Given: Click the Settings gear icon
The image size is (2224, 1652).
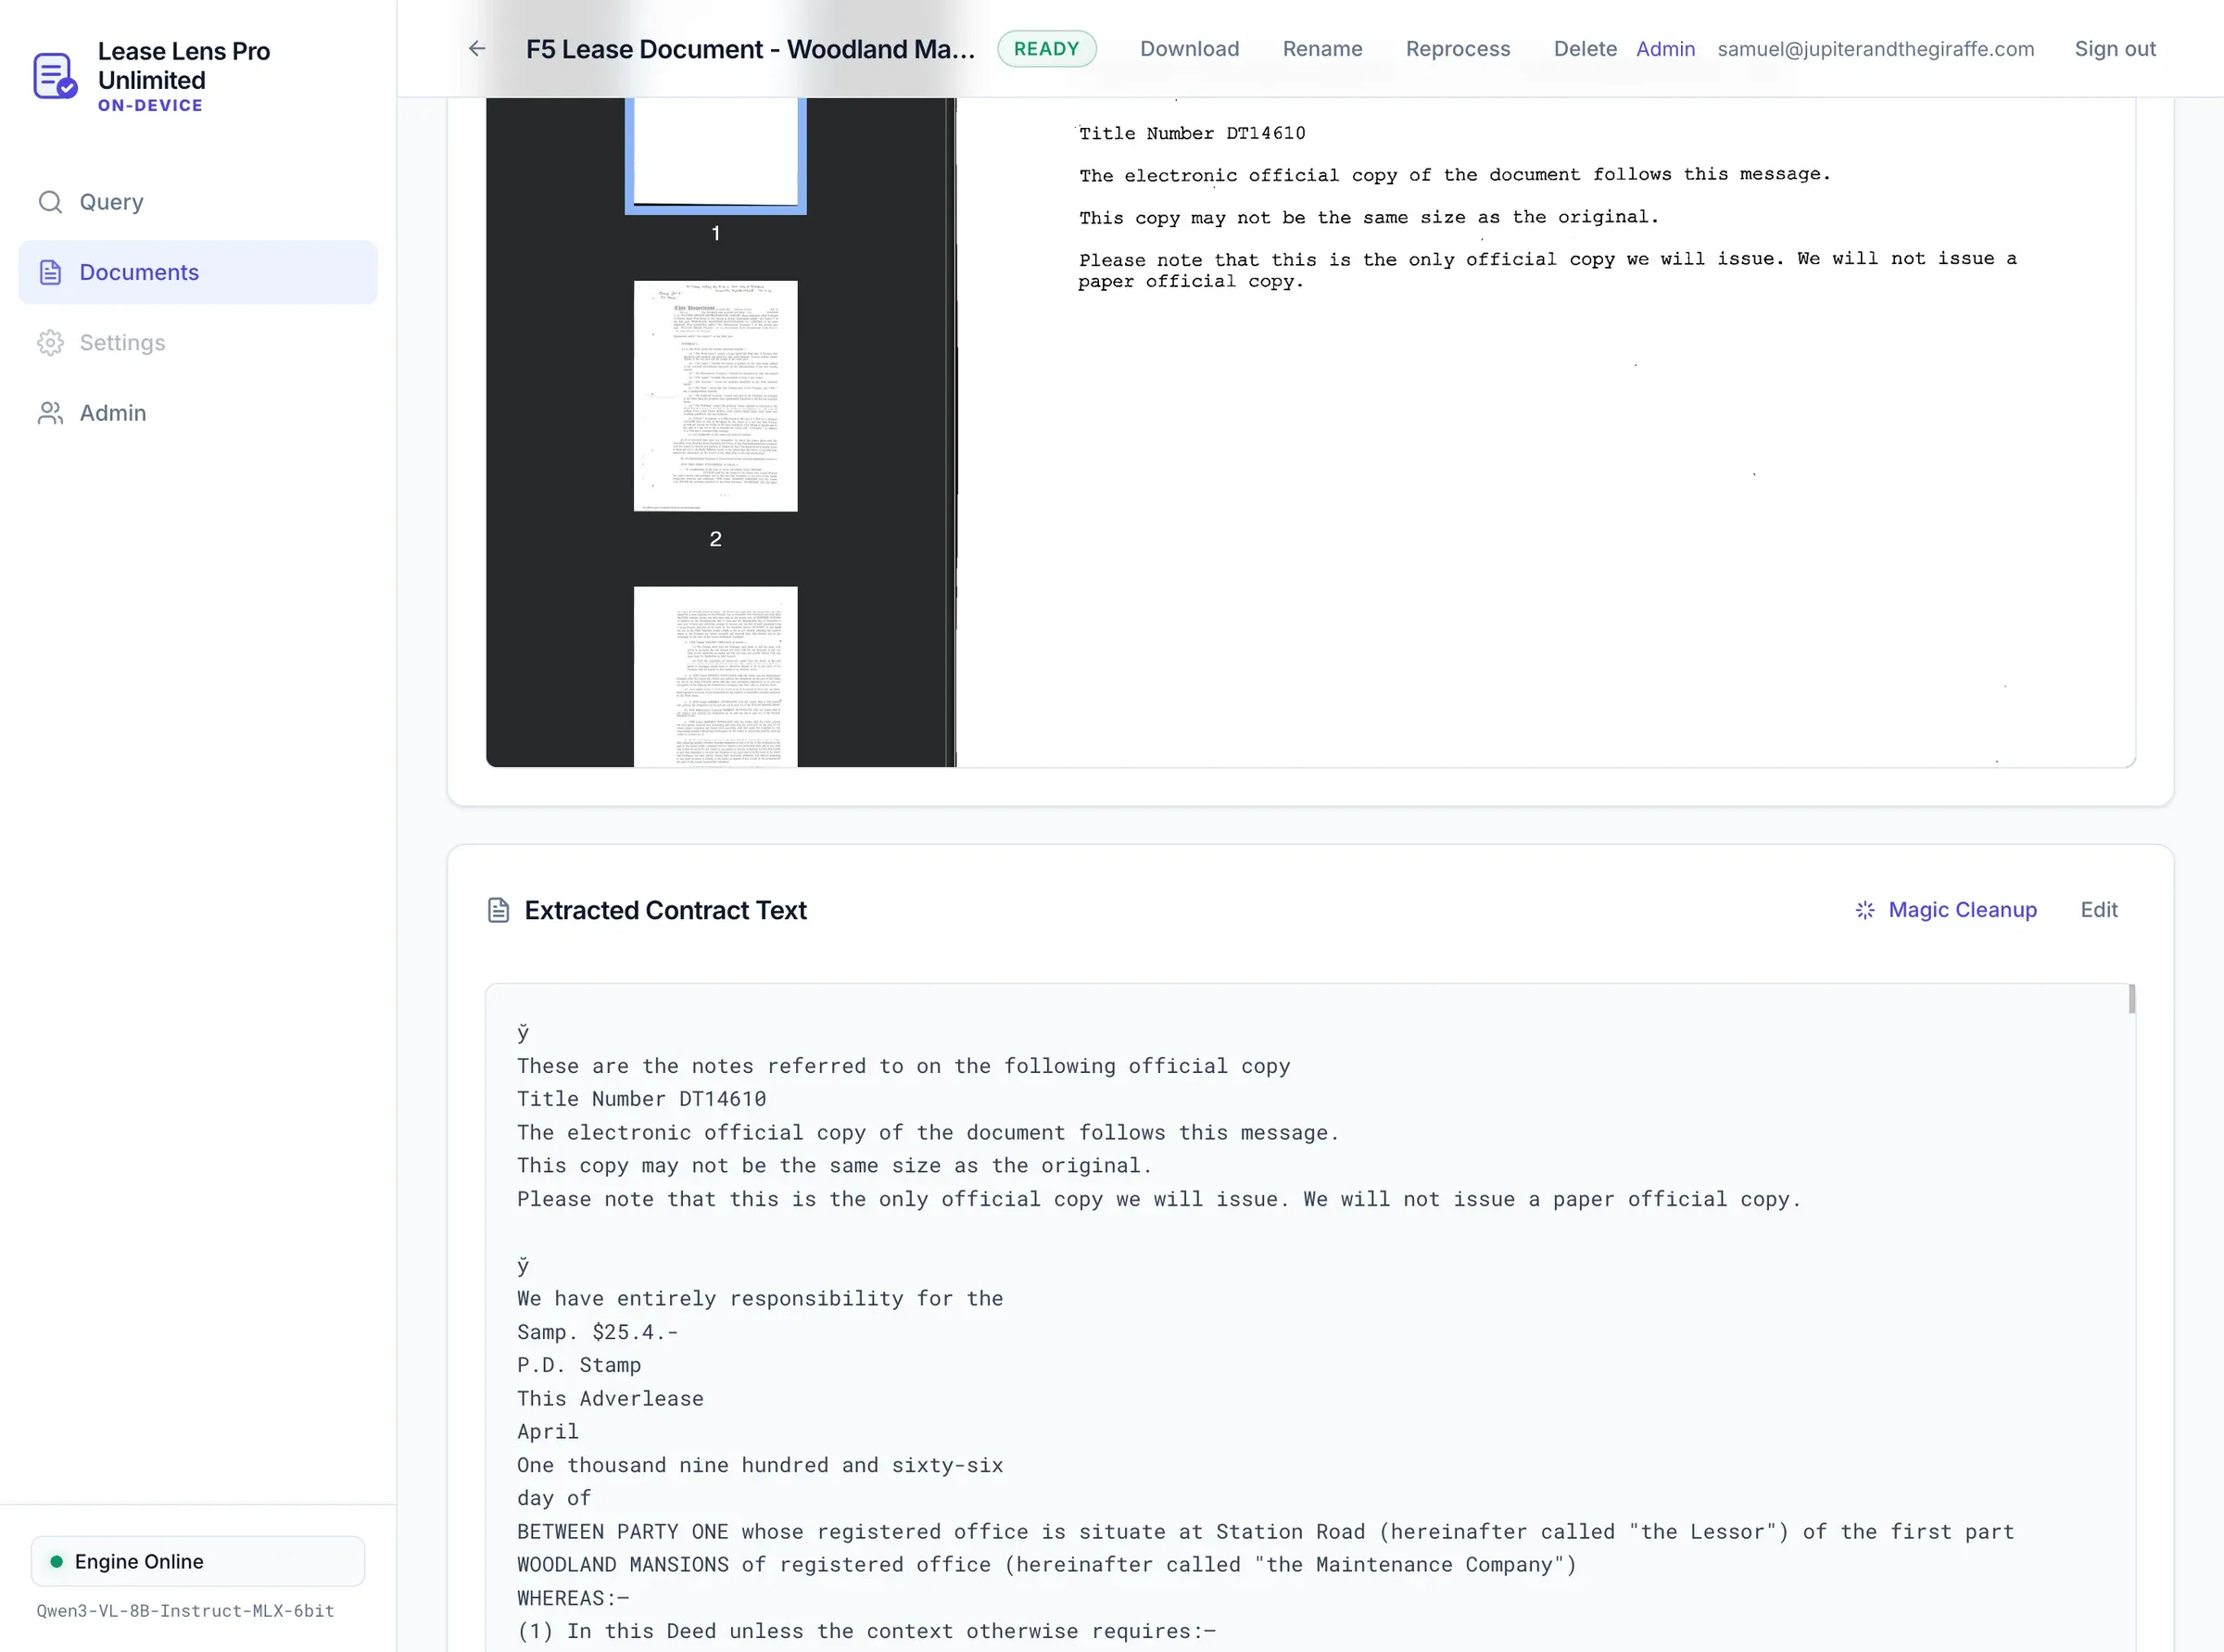Looking at the screenshot, I should pos(50,343).
